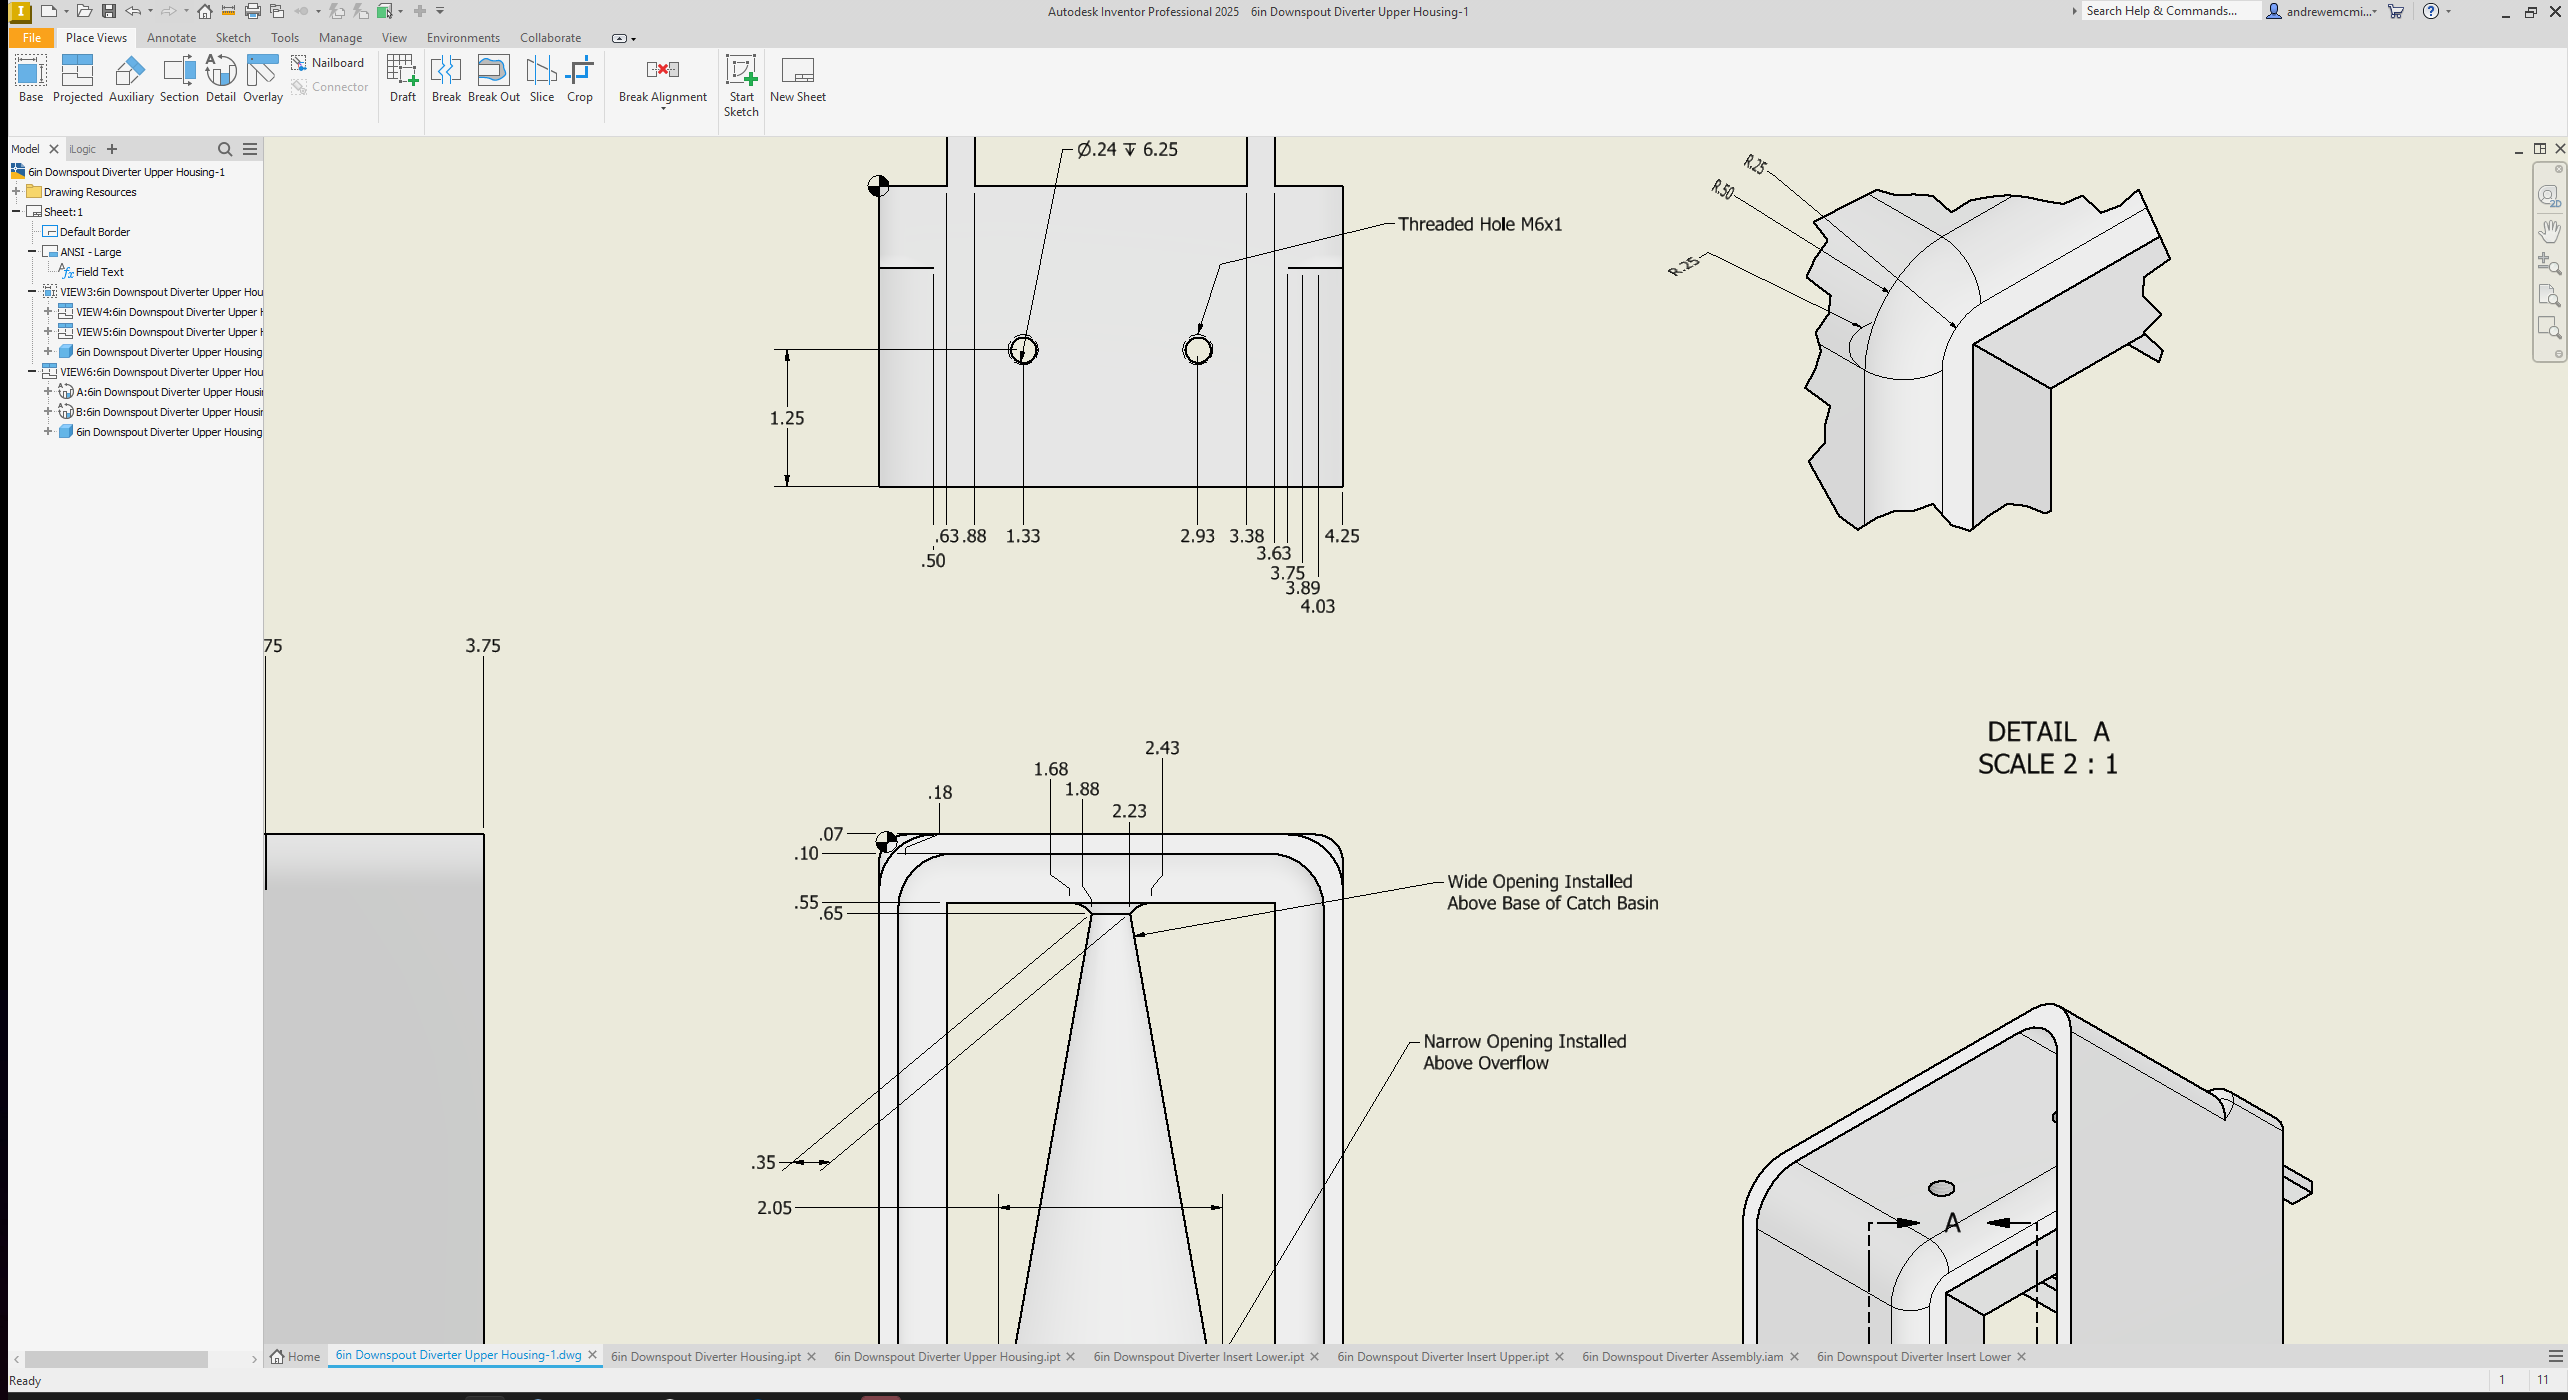Click the Zoom tool in navigation bar

click(x=2548, y=263)
